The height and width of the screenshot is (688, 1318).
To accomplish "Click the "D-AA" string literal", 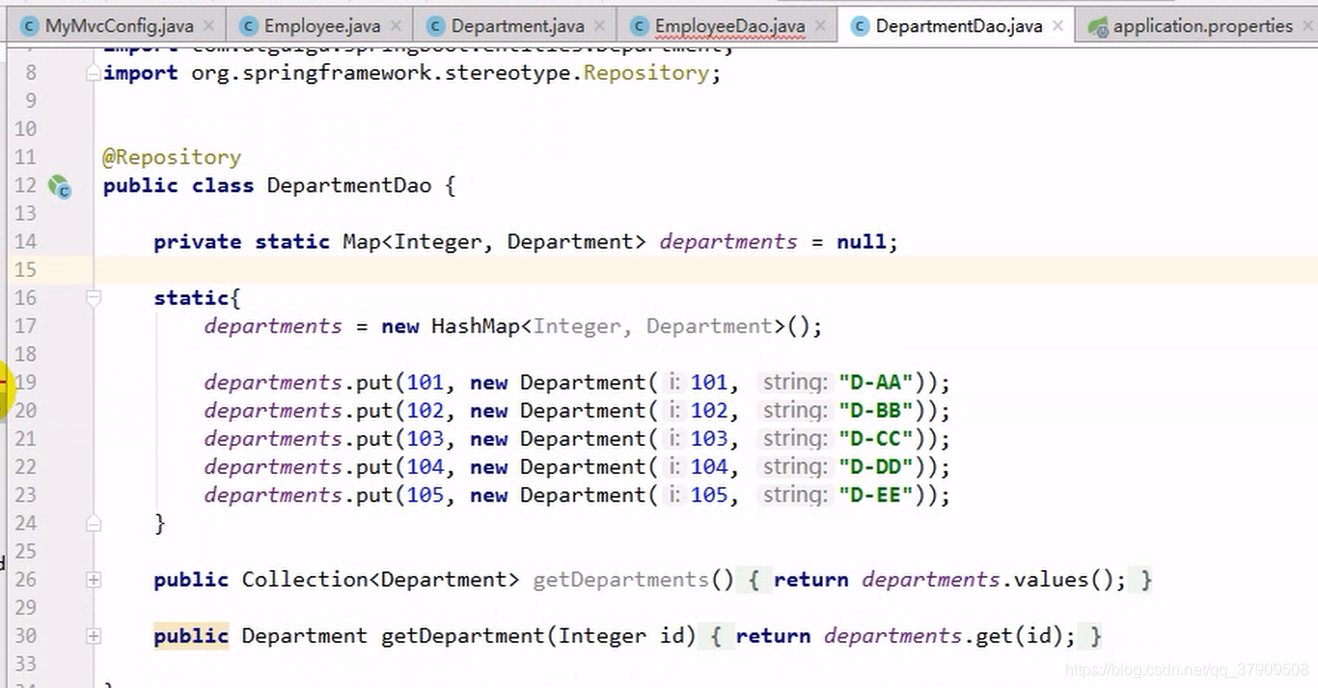I will 877,382.
